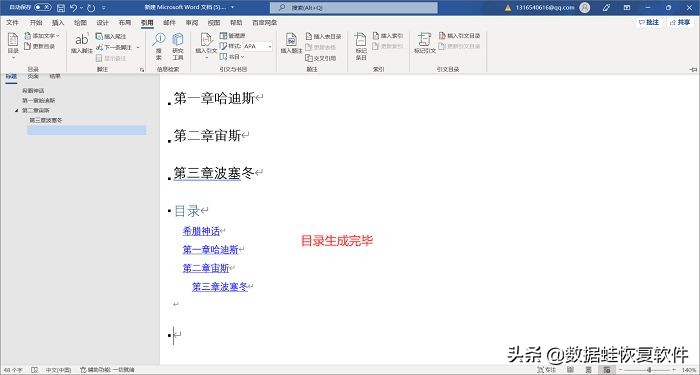
Task: Click 插入索引 Insert Index
Action: click(388, 35)
